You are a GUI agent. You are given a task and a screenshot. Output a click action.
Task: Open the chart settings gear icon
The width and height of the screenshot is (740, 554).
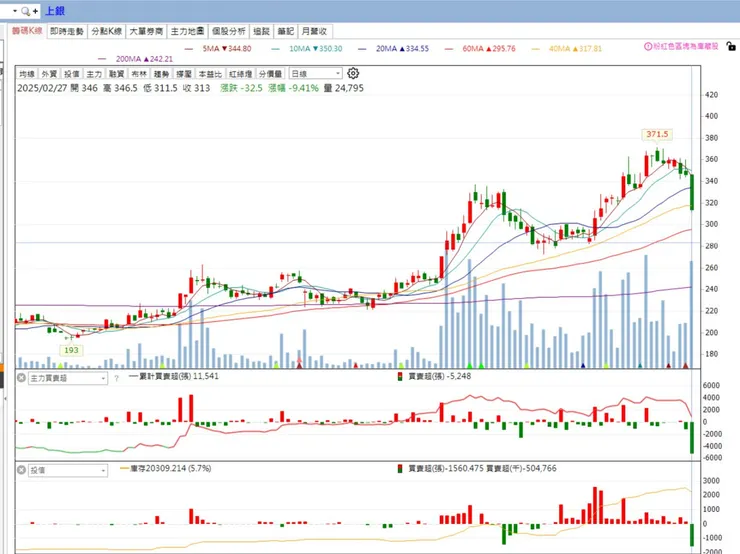click(x=353, y=73)
